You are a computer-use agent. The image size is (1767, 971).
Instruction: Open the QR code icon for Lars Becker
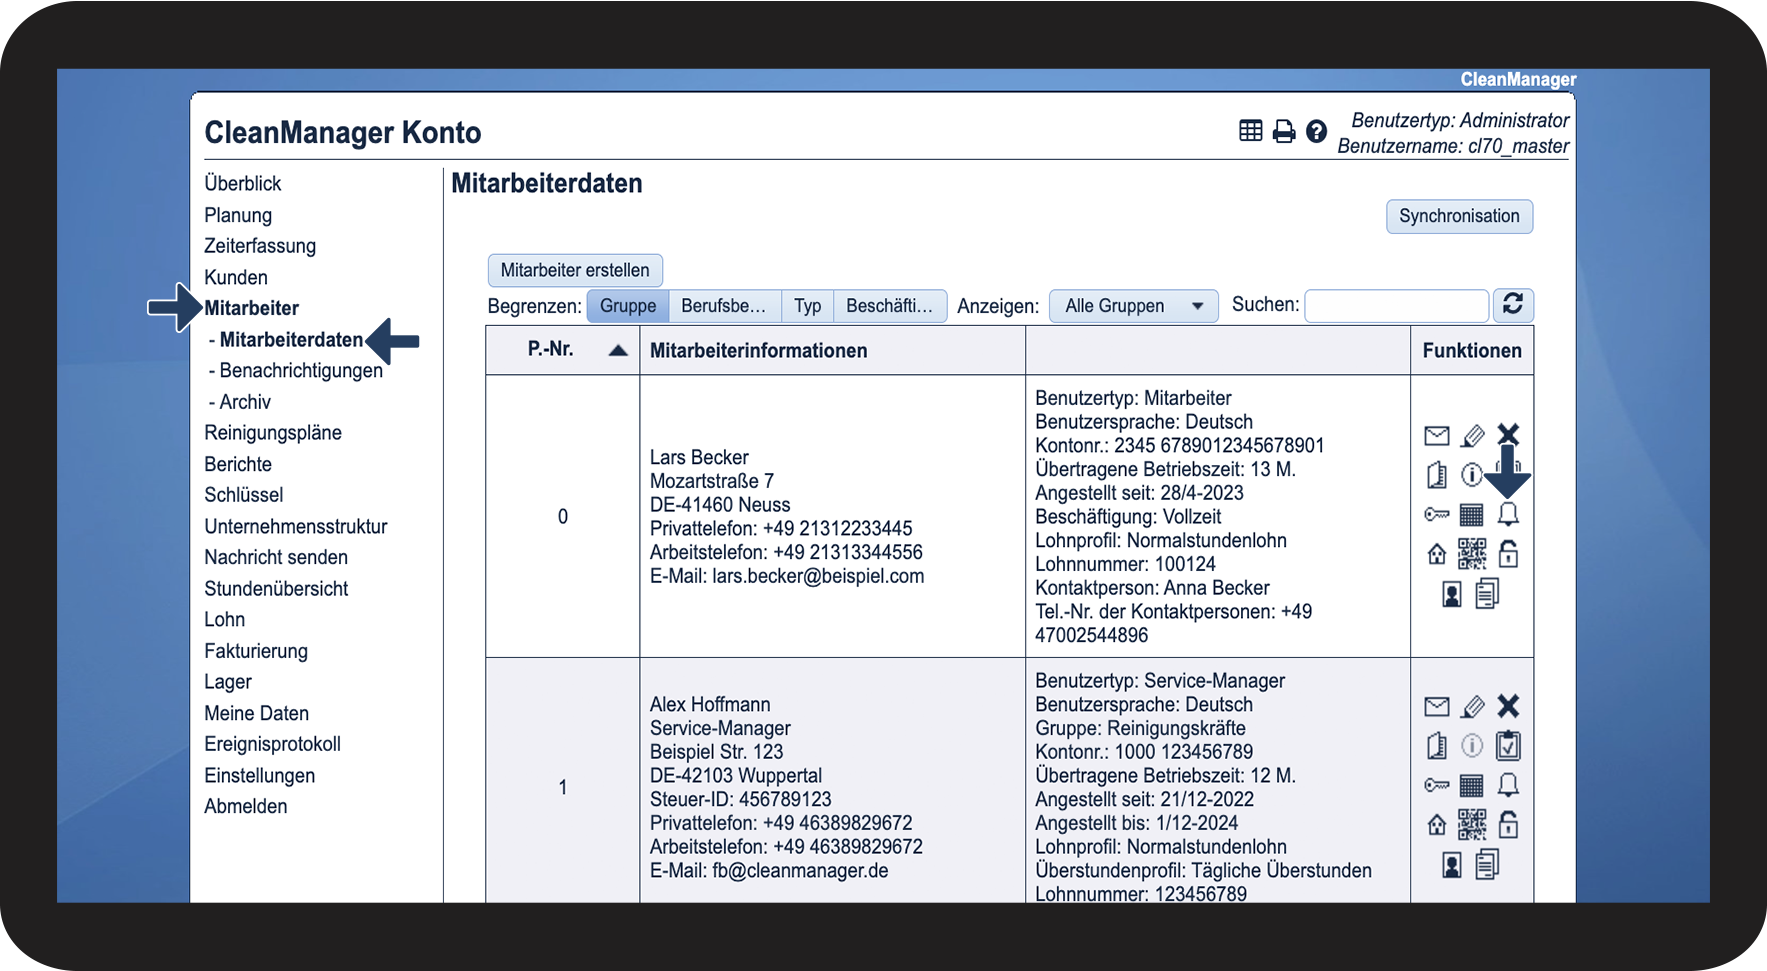[x=1472, y=553]
